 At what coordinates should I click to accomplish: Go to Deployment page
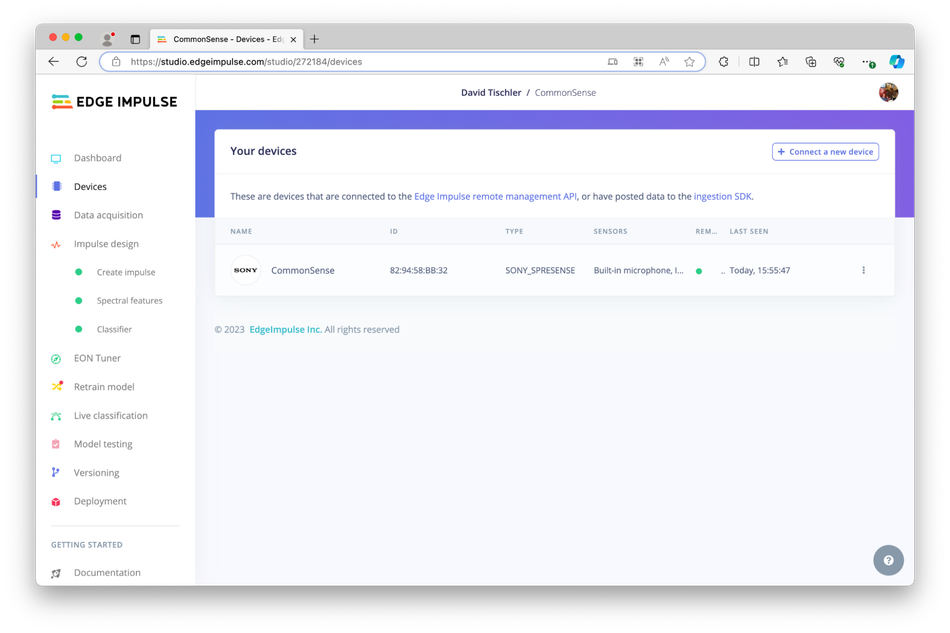pos(100,501)
